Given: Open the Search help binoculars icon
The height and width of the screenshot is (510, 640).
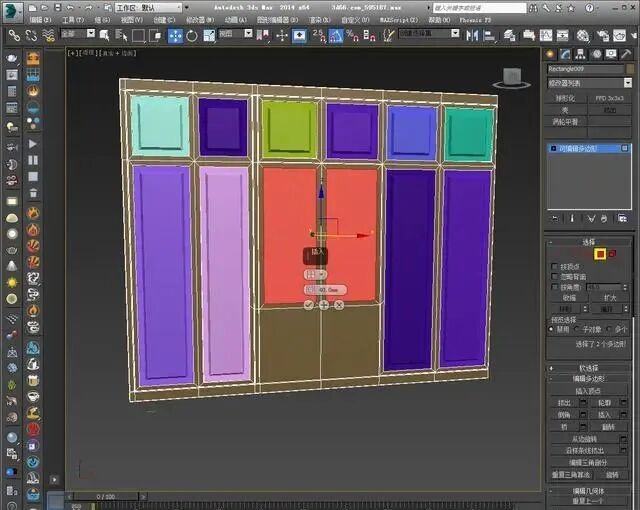Looking at the screenshot, I should coord(533,8).
